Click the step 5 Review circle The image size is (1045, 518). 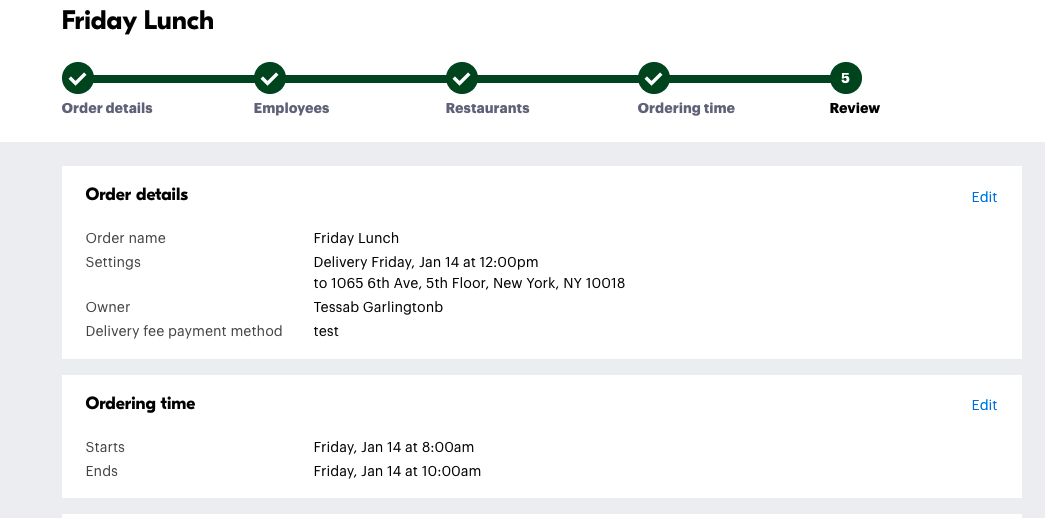pyautogui.click(x=845, y=77)
